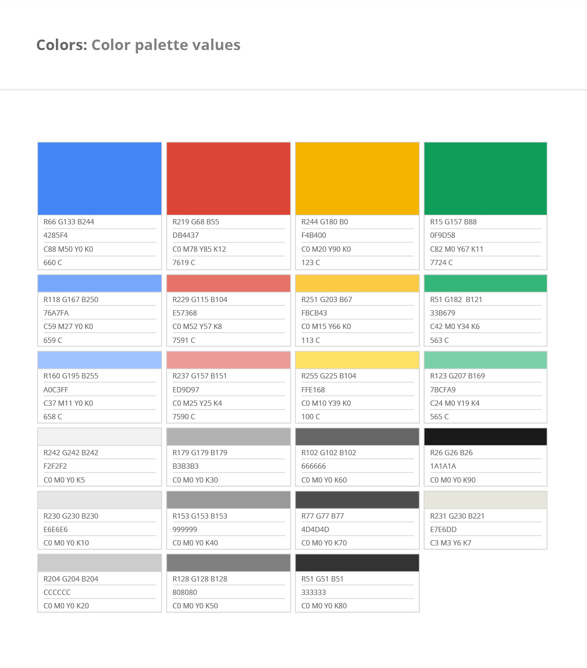Select the red DB4437 color swatch

pos(228,179)
